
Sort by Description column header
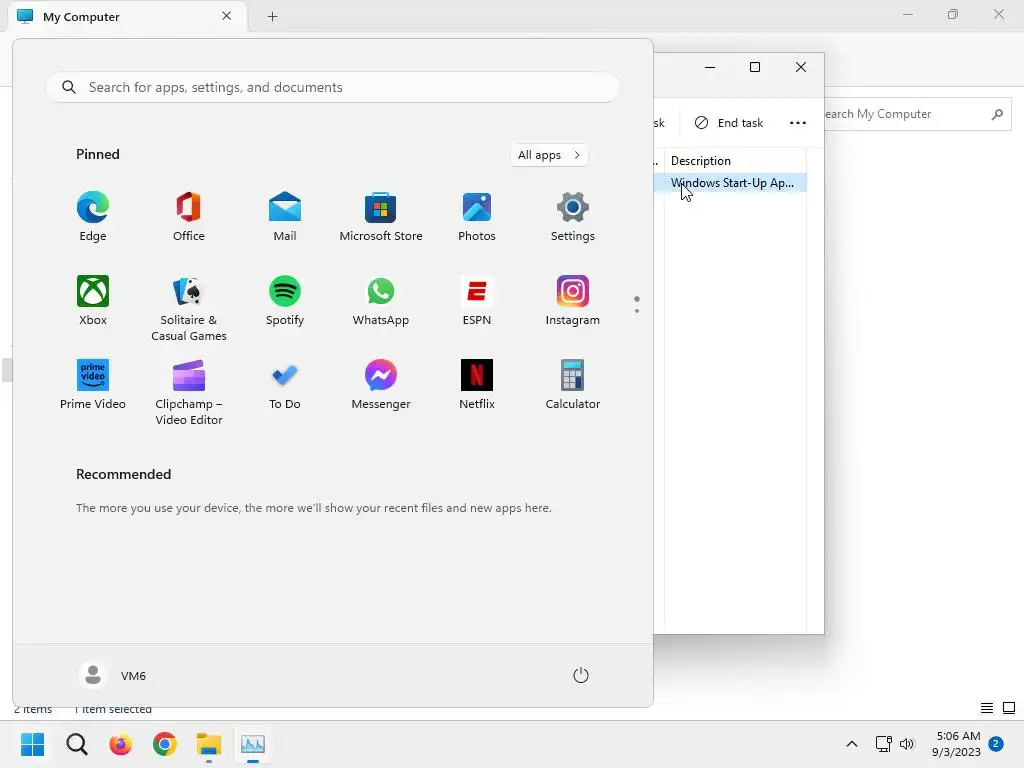click(x=735, y=161)
